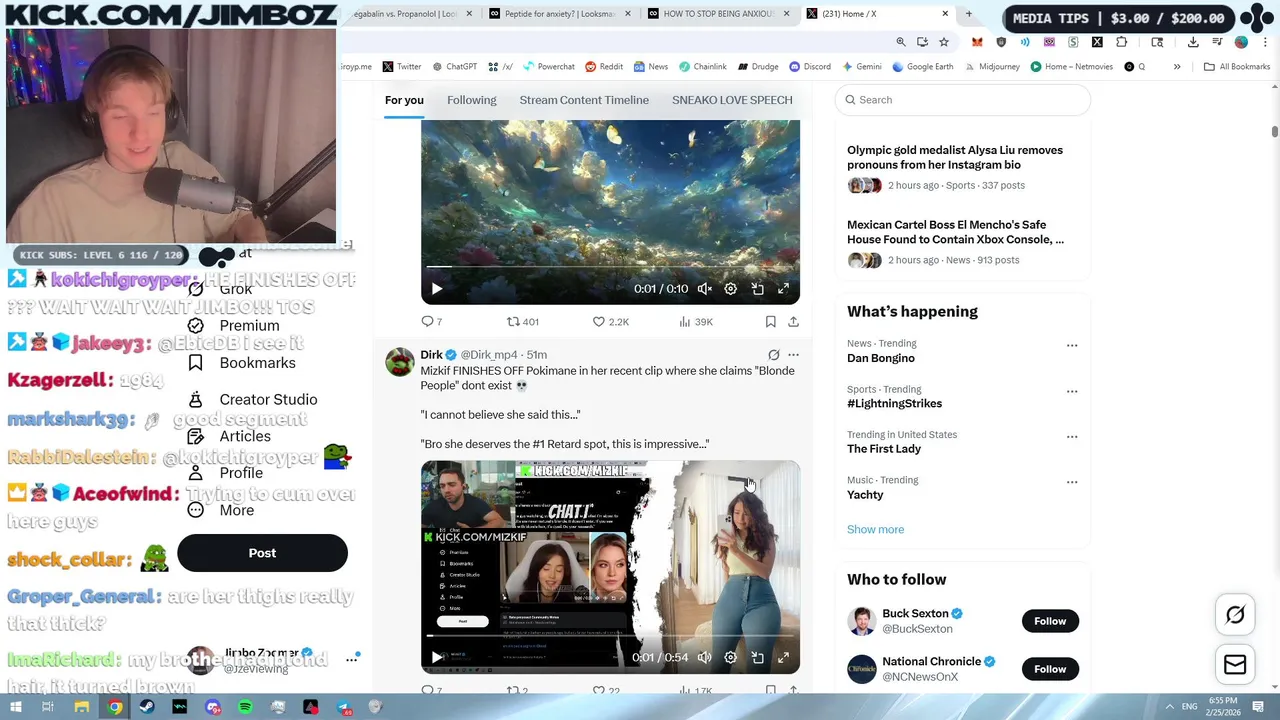View analytics showing 39K views
1280x720 pixels.
695,321
